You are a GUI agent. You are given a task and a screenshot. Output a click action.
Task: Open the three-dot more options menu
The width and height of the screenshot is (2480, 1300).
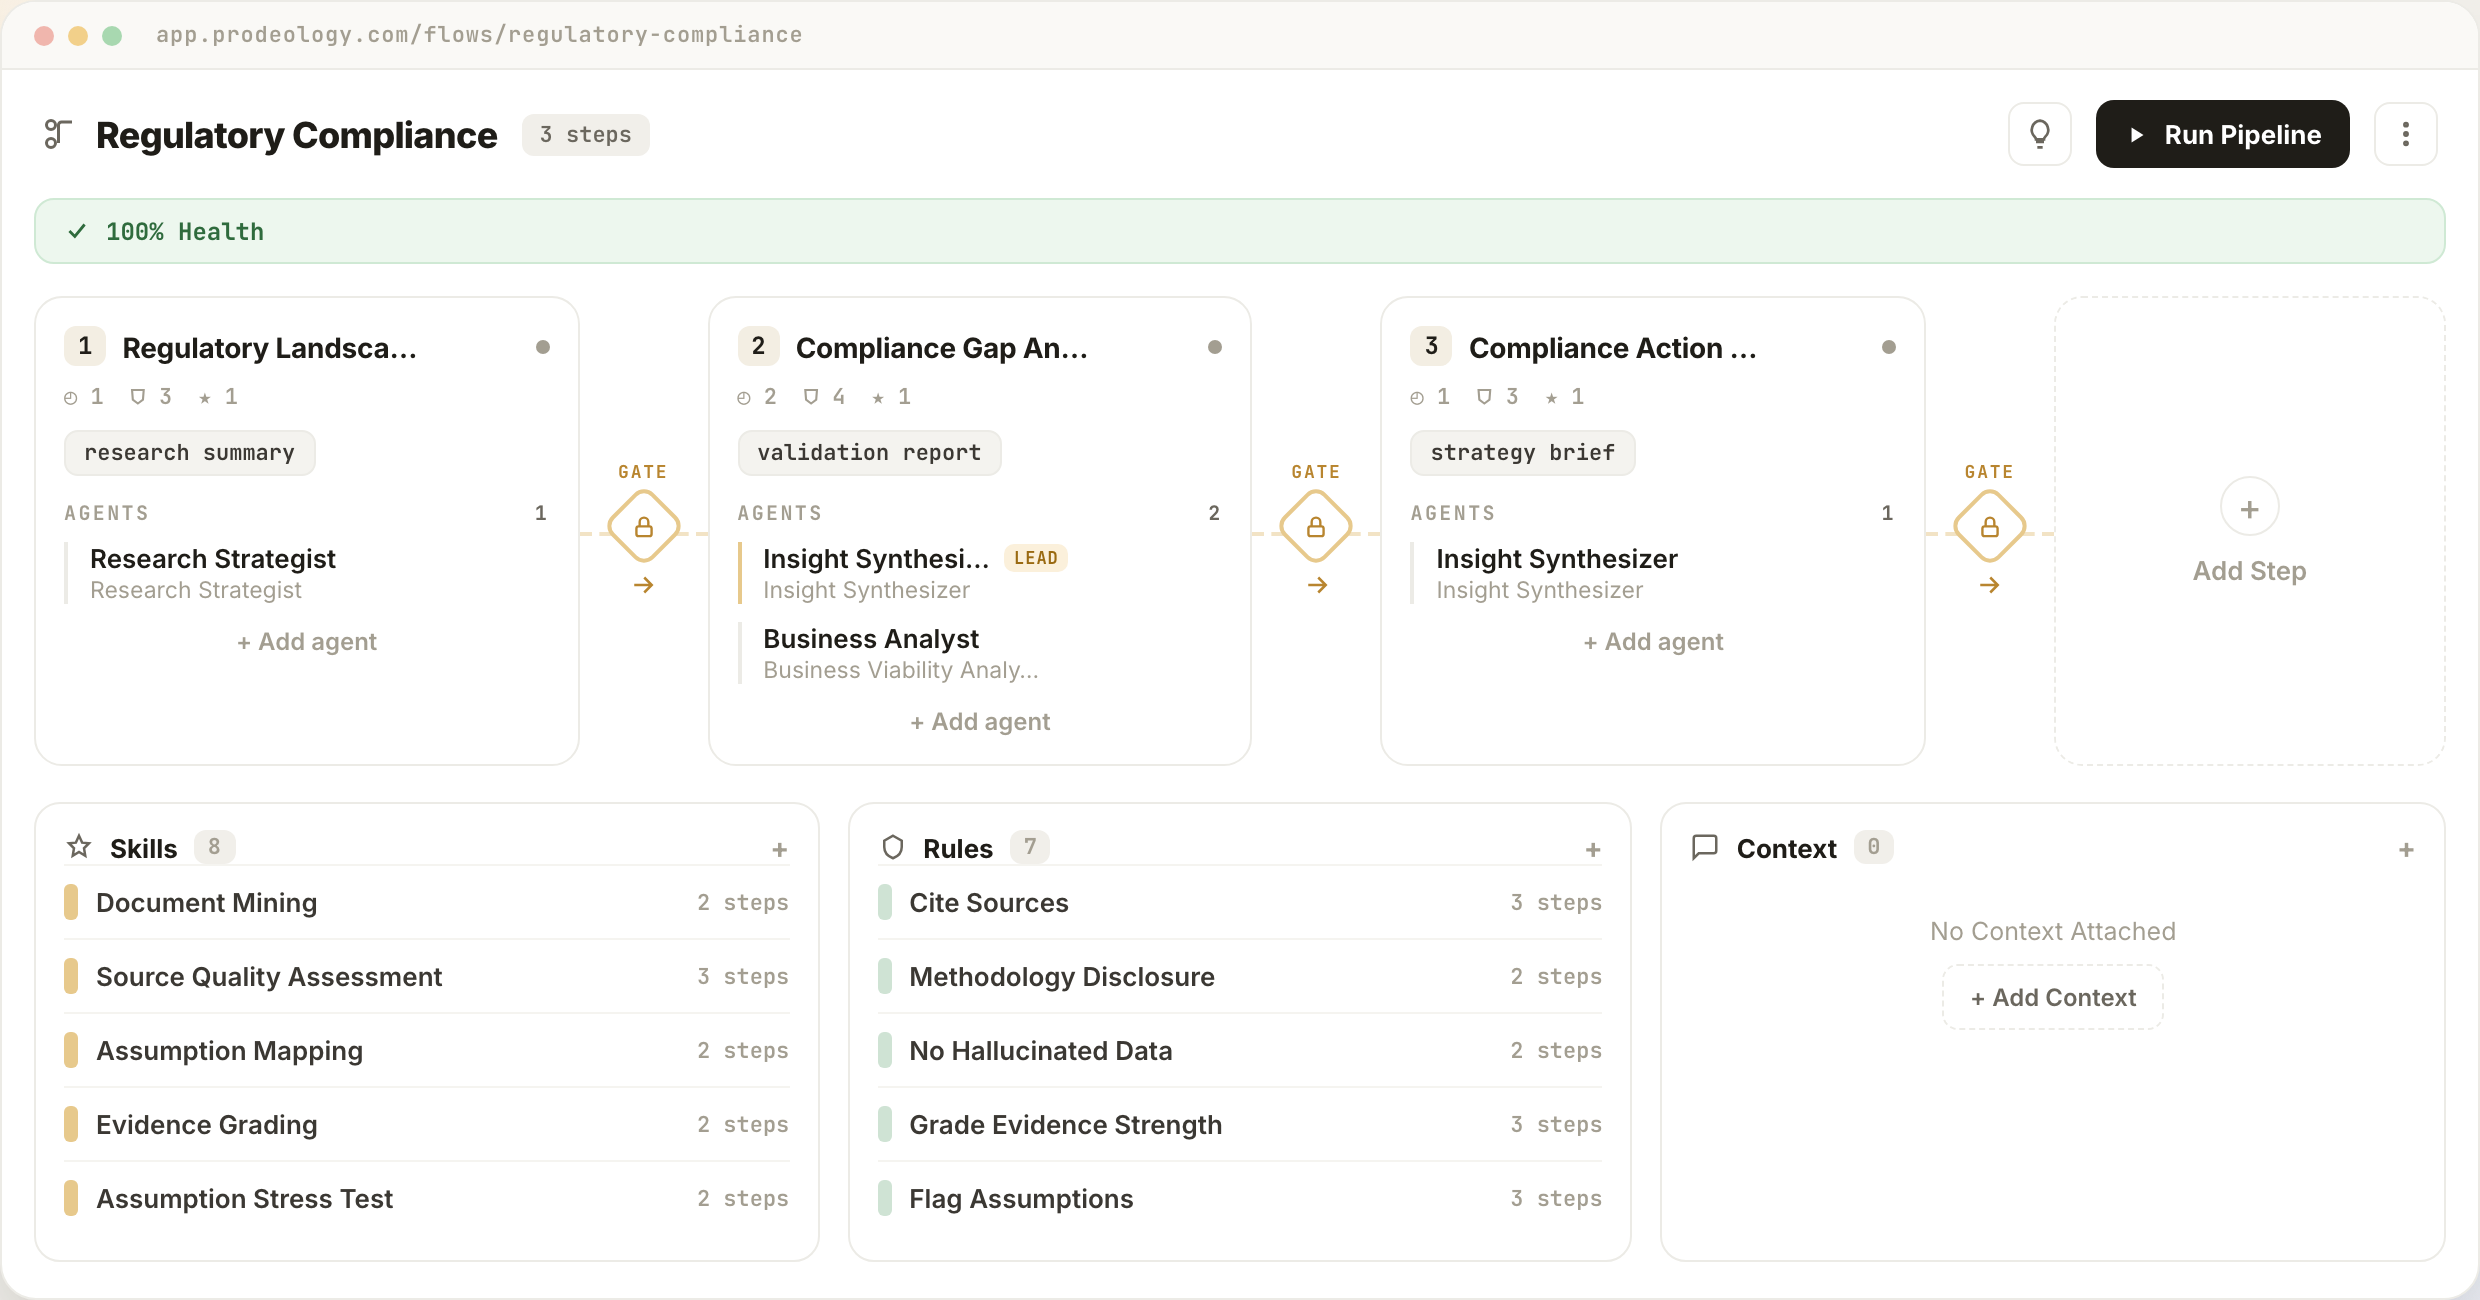coord(2405,134)
